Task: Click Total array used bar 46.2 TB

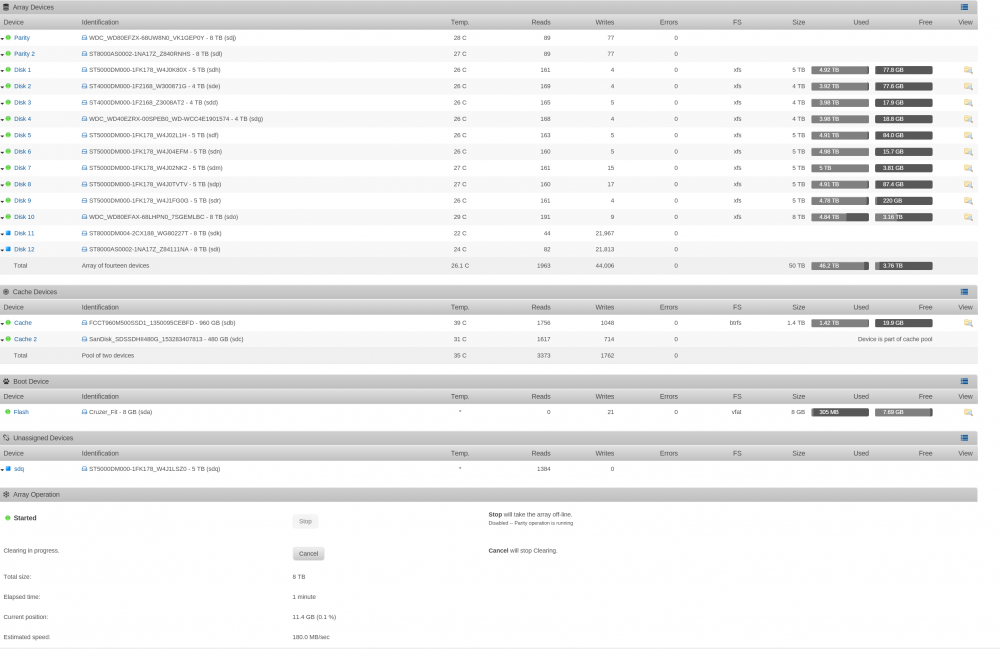Action: [840, 266]
